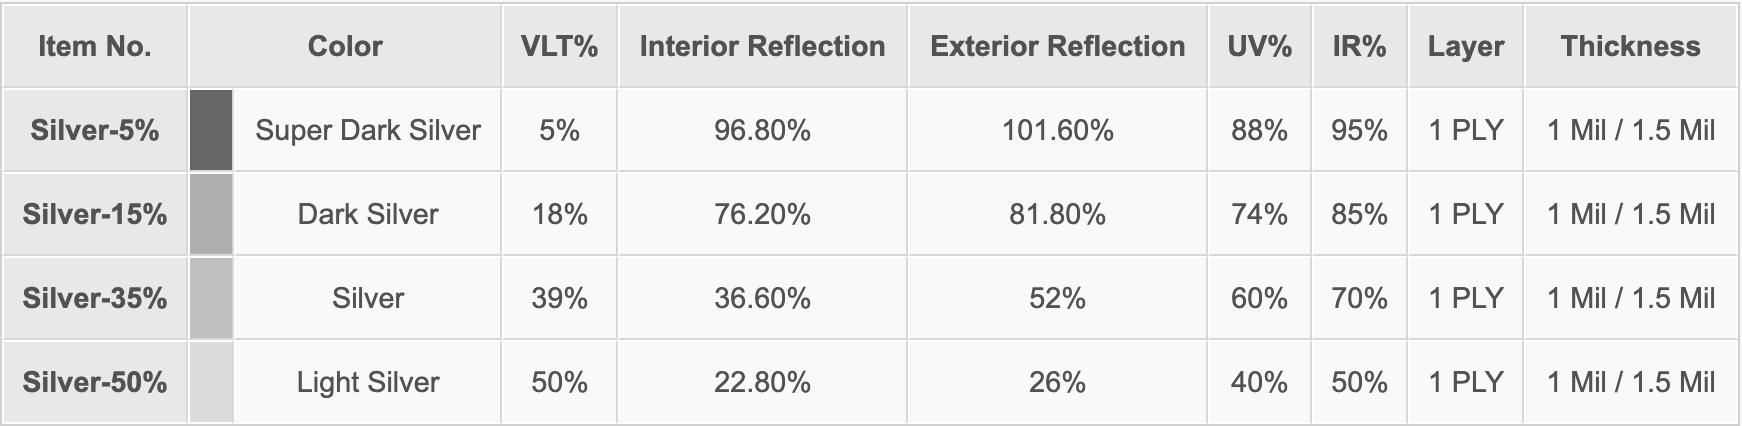Screen dimensions: 1742x426
Task: Select the Silver-50% item cell
Action: (95, 382)
